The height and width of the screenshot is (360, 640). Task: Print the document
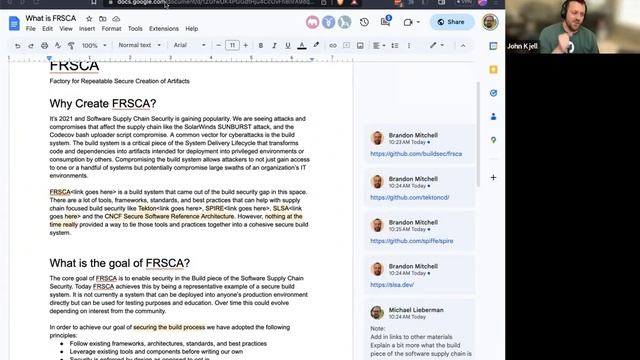coord(44,46)
